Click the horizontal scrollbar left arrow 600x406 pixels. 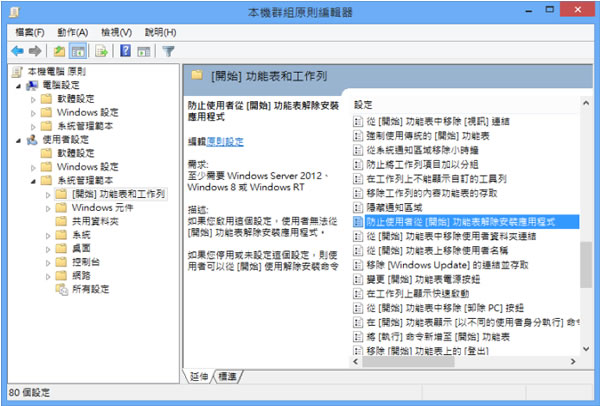click(x=356, y=362)
